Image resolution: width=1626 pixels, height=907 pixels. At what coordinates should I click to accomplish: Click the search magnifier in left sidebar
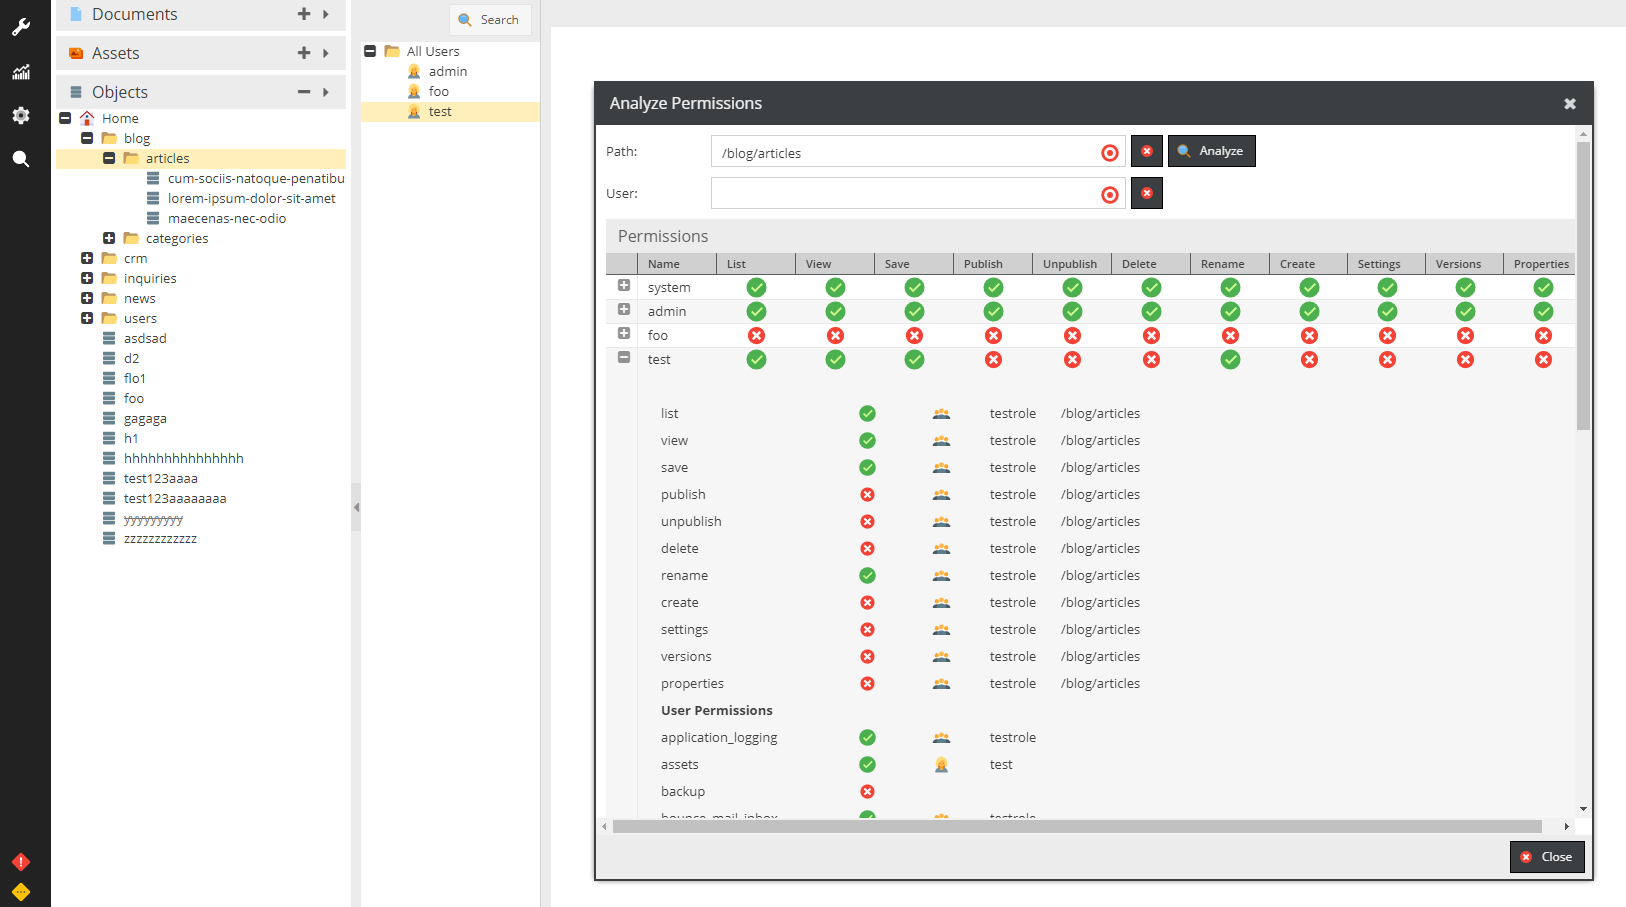tap(21, 159)
